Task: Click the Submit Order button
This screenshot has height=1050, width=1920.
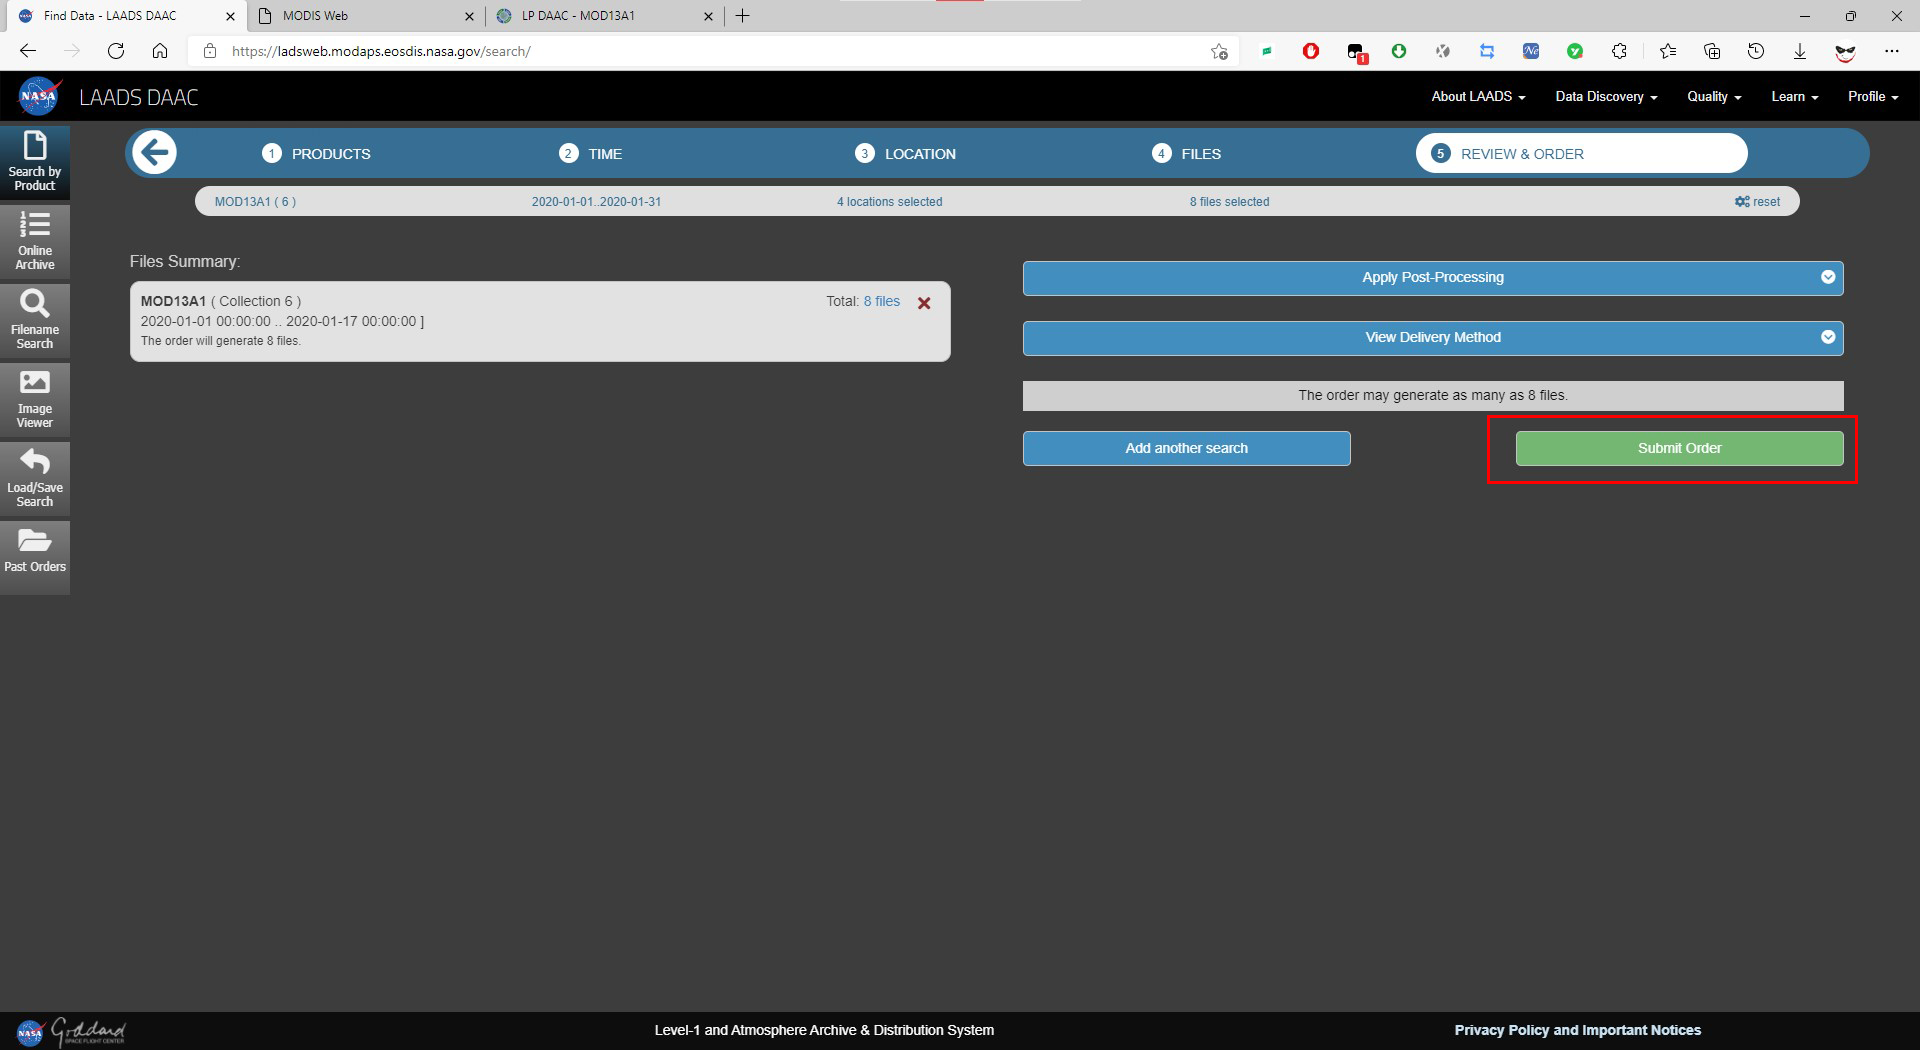Action: (1679, 449)
